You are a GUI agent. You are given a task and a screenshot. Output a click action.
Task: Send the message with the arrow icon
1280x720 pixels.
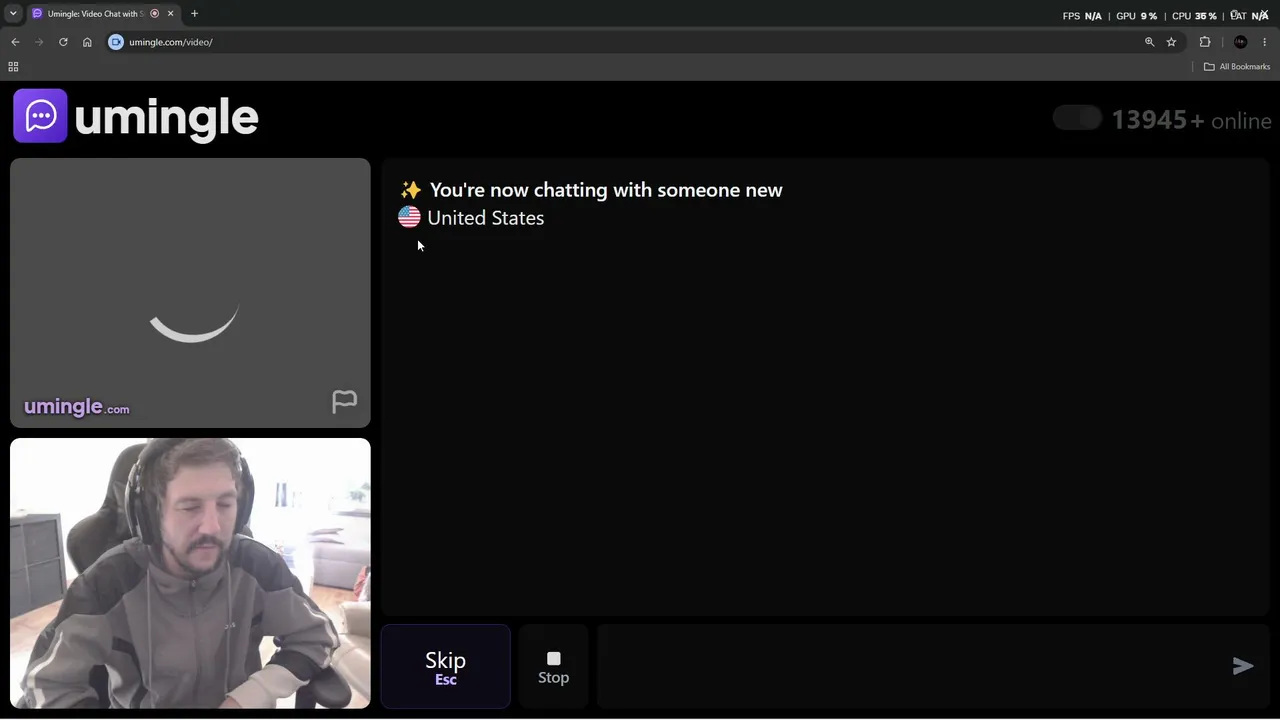coord(1243,666)
